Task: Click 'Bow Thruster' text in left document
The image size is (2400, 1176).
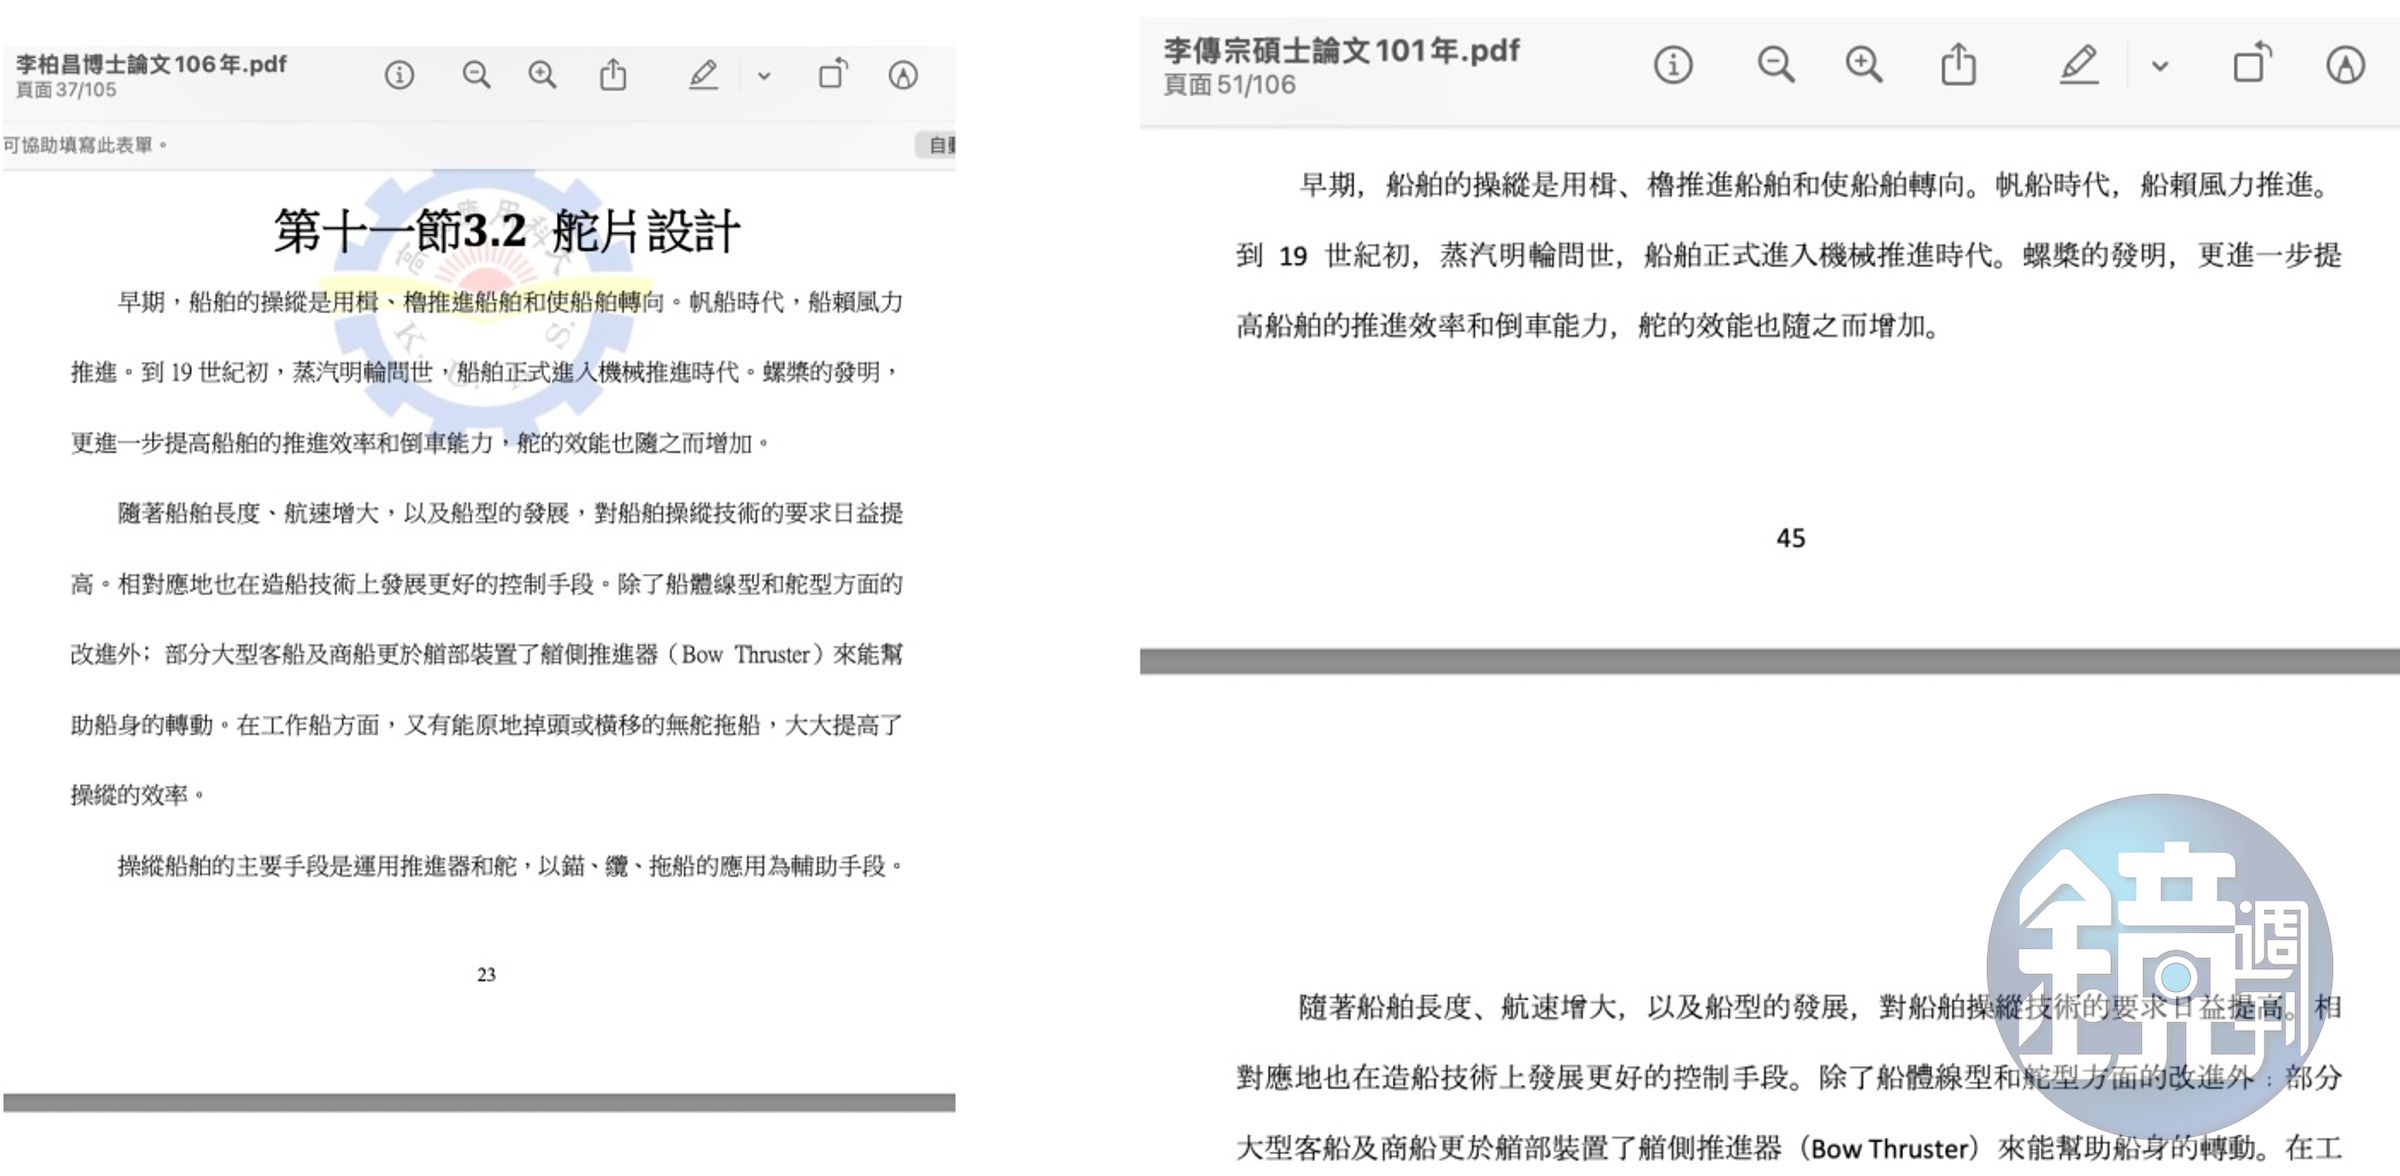Action: 745,654
